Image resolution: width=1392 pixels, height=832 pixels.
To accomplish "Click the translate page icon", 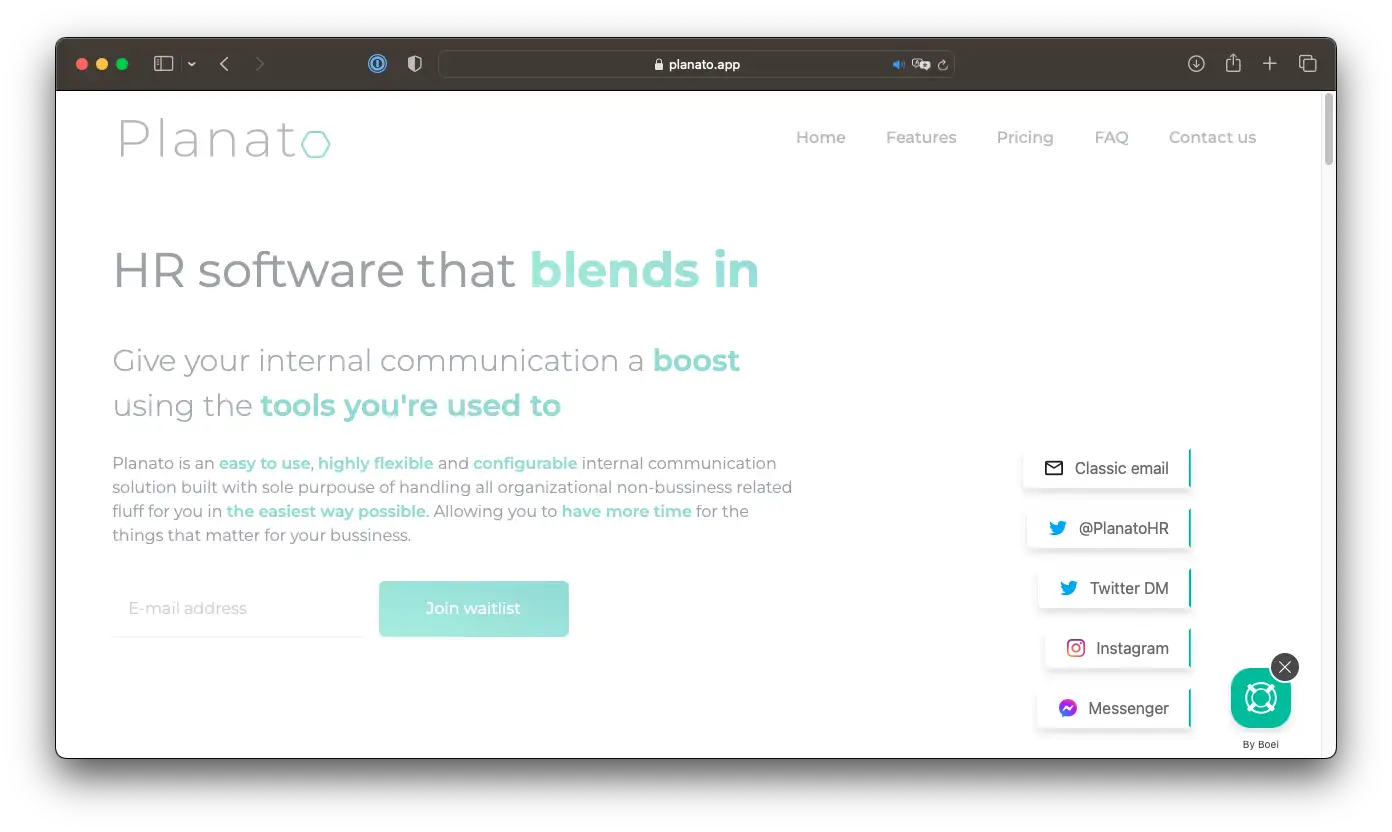I will pos(920,64).
